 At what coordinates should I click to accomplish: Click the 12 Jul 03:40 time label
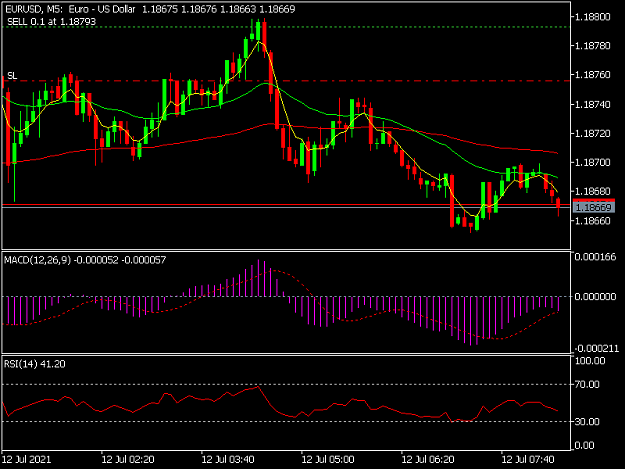tap(228, 459)
